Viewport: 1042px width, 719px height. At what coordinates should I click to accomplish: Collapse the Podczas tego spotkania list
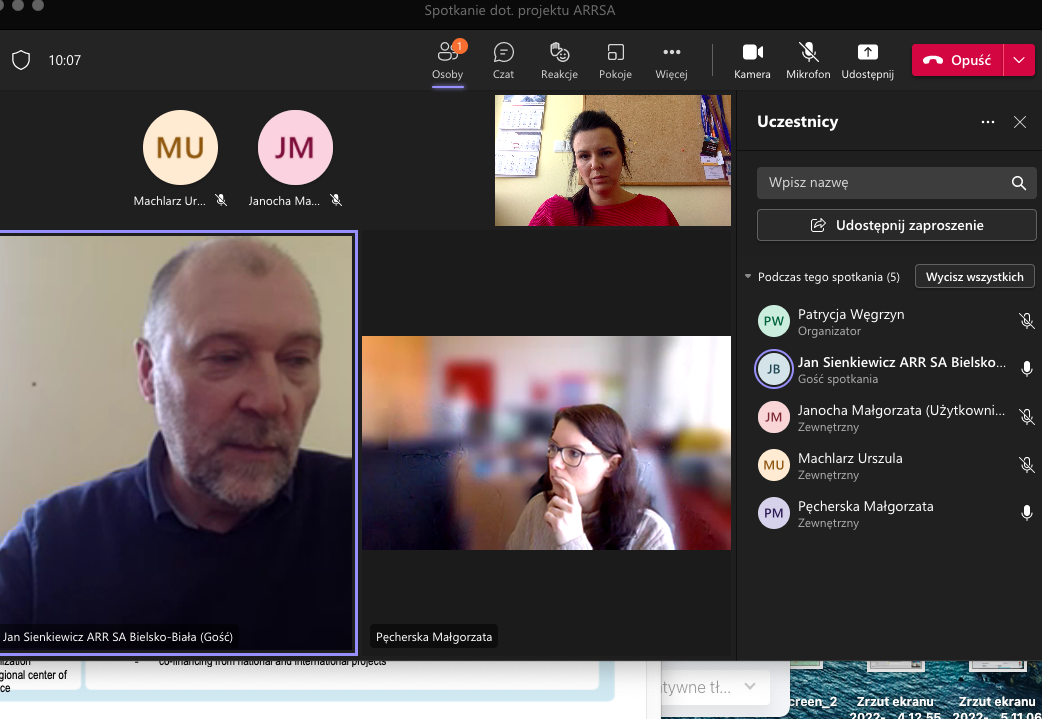click(x=748, y=277)
